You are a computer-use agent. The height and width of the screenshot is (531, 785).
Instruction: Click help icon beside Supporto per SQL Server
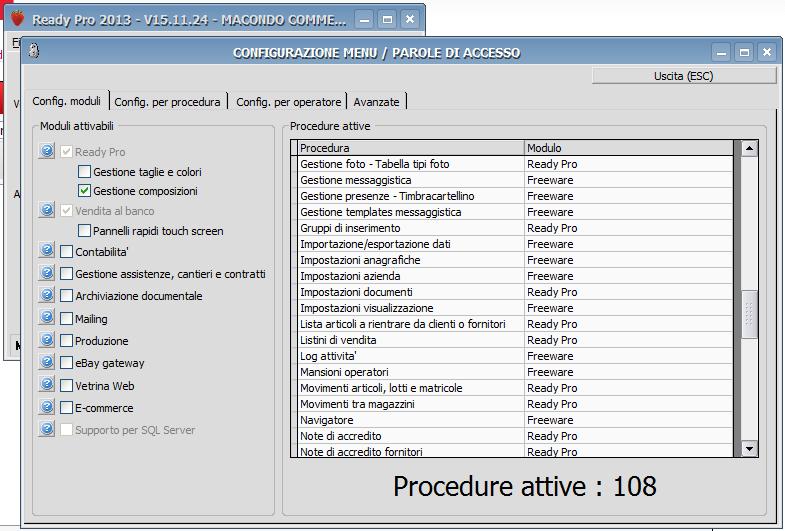47,429
